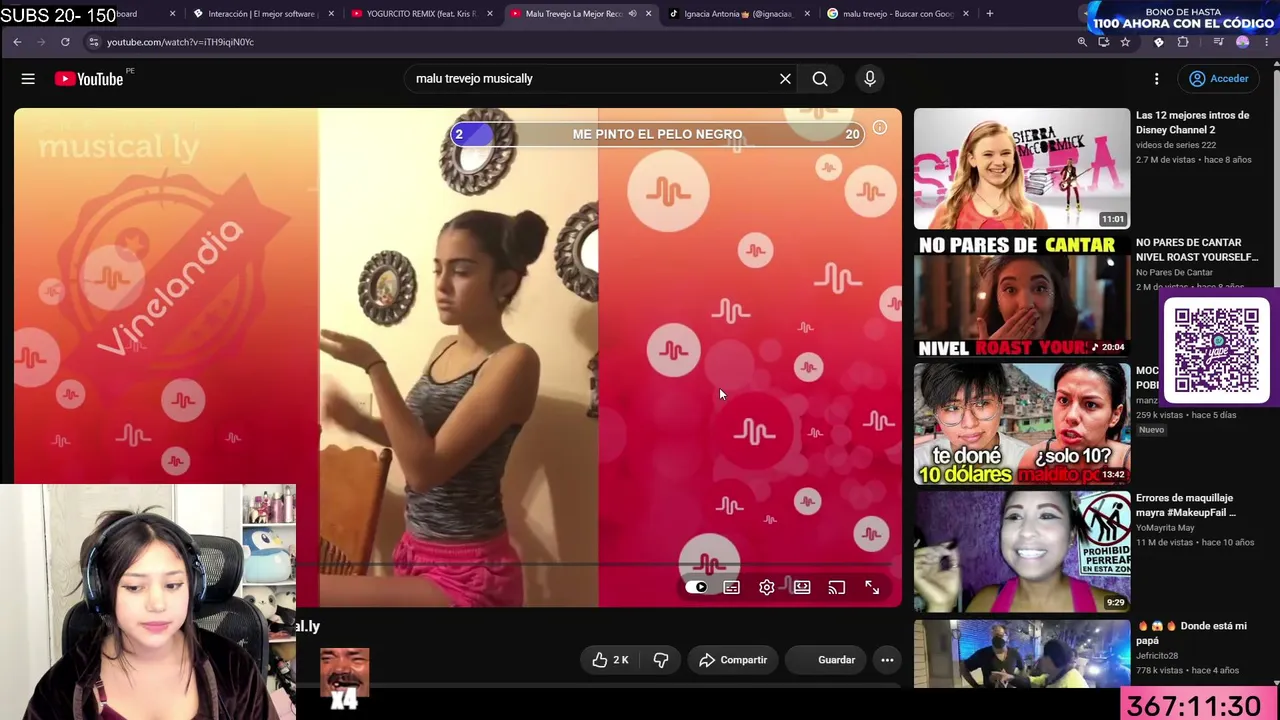
Task: Save the video with Guardar
Action: (x=827, y=660)
